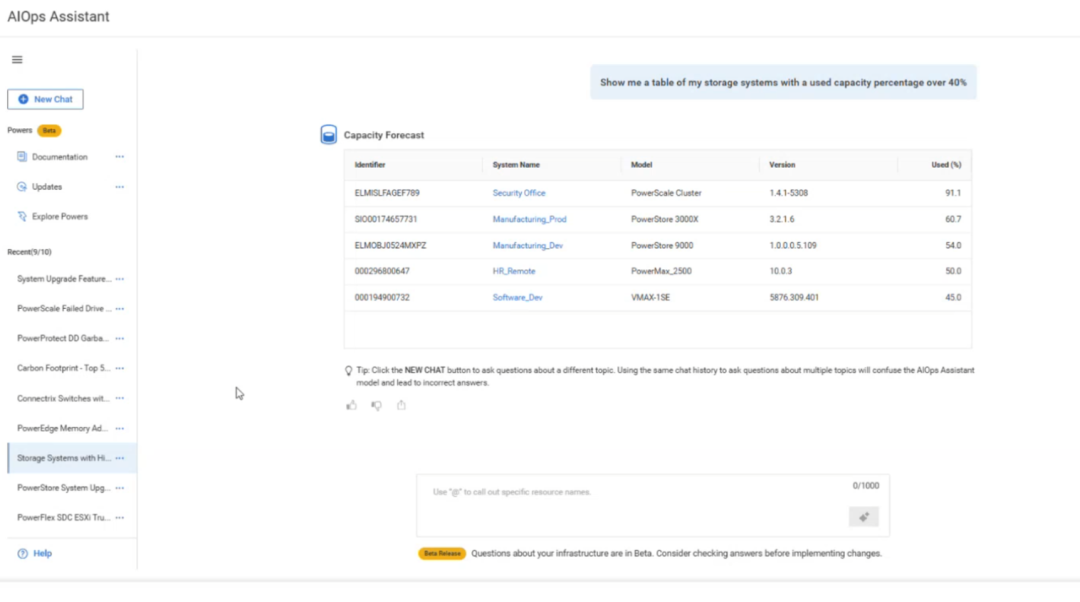
Task: Click the Explore Powers icon
Action: point(22,216)
